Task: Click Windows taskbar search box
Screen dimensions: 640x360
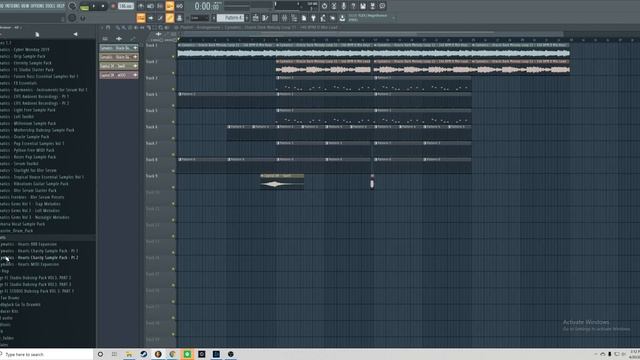Action: [x=47, y=354]
